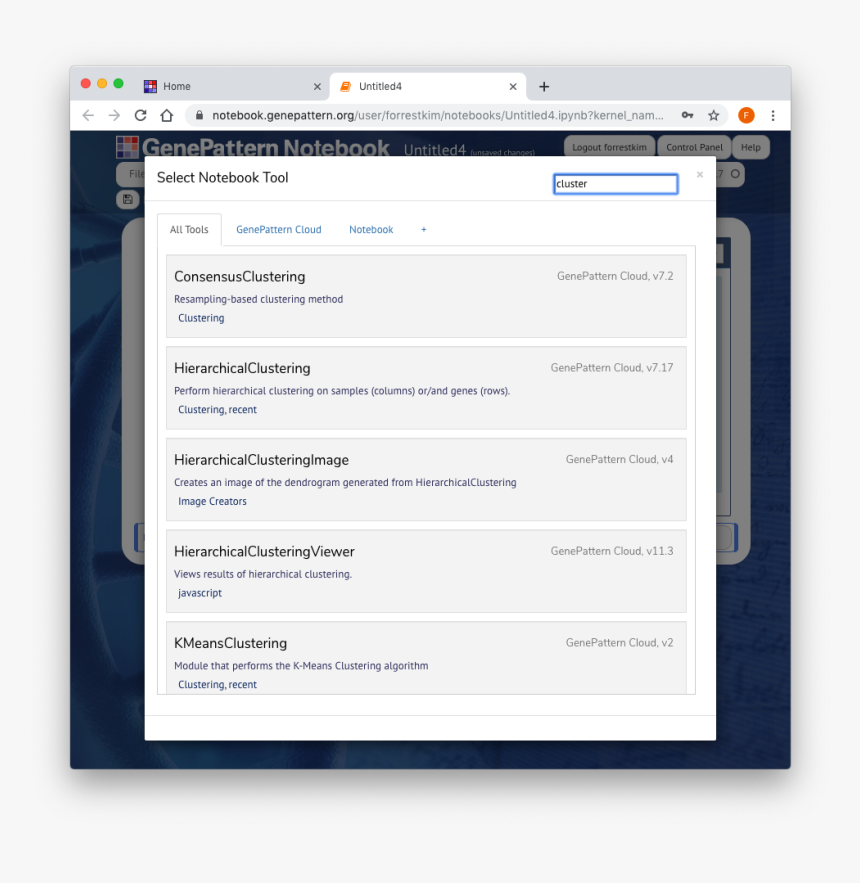
Task: Choose the KMeansClustering tool
Action: click(426, 658)
